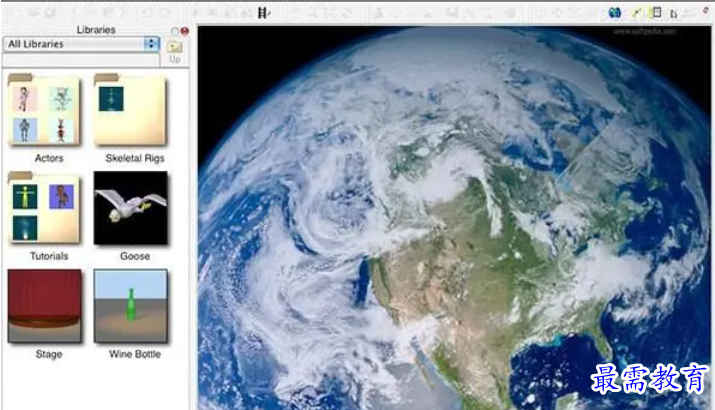Click the panel layout icon beside the yellow arrow

click(x=656, y=13)
